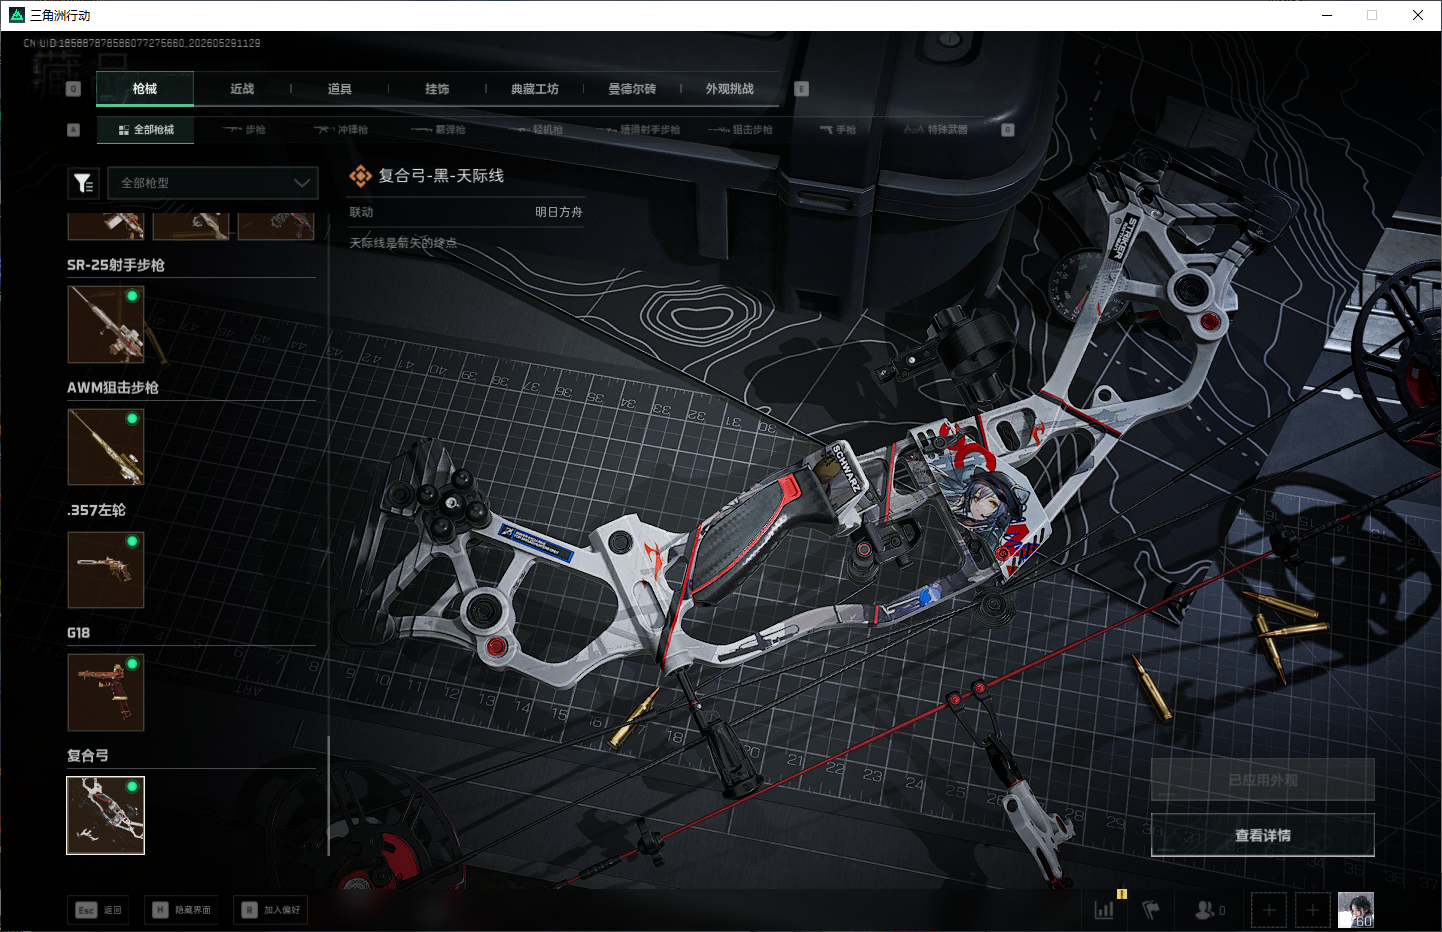1442x932 pixels.
Task: Open the 外观挑战 tab
Action: coord(730,89)
